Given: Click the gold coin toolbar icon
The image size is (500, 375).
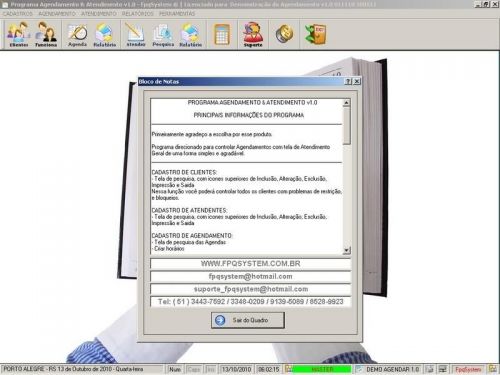Looking at the screenshot, I should (284, 34).
